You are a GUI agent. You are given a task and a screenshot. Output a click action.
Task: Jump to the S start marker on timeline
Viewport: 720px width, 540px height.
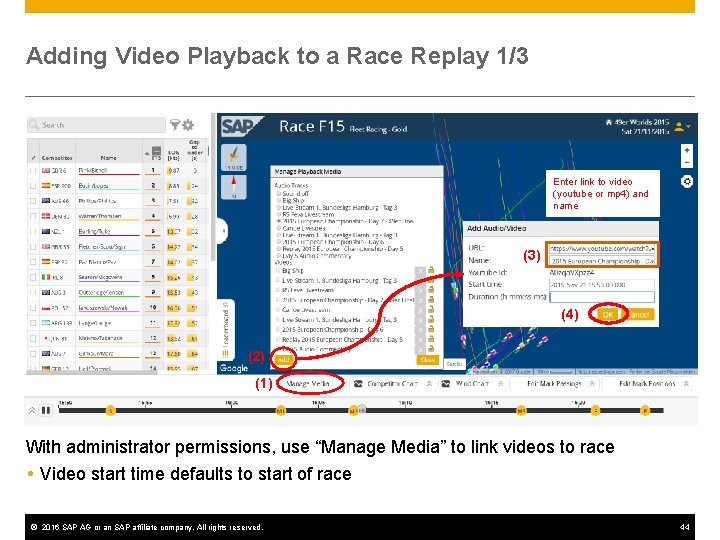click(x=110, y=410)
